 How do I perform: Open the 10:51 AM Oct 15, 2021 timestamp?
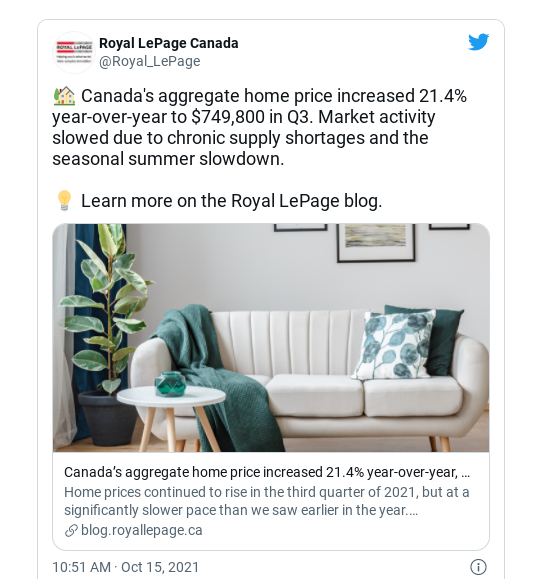click(126, 567)
